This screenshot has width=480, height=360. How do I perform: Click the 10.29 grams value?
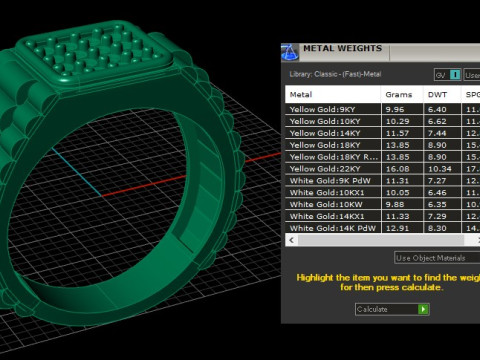point(397,122)
